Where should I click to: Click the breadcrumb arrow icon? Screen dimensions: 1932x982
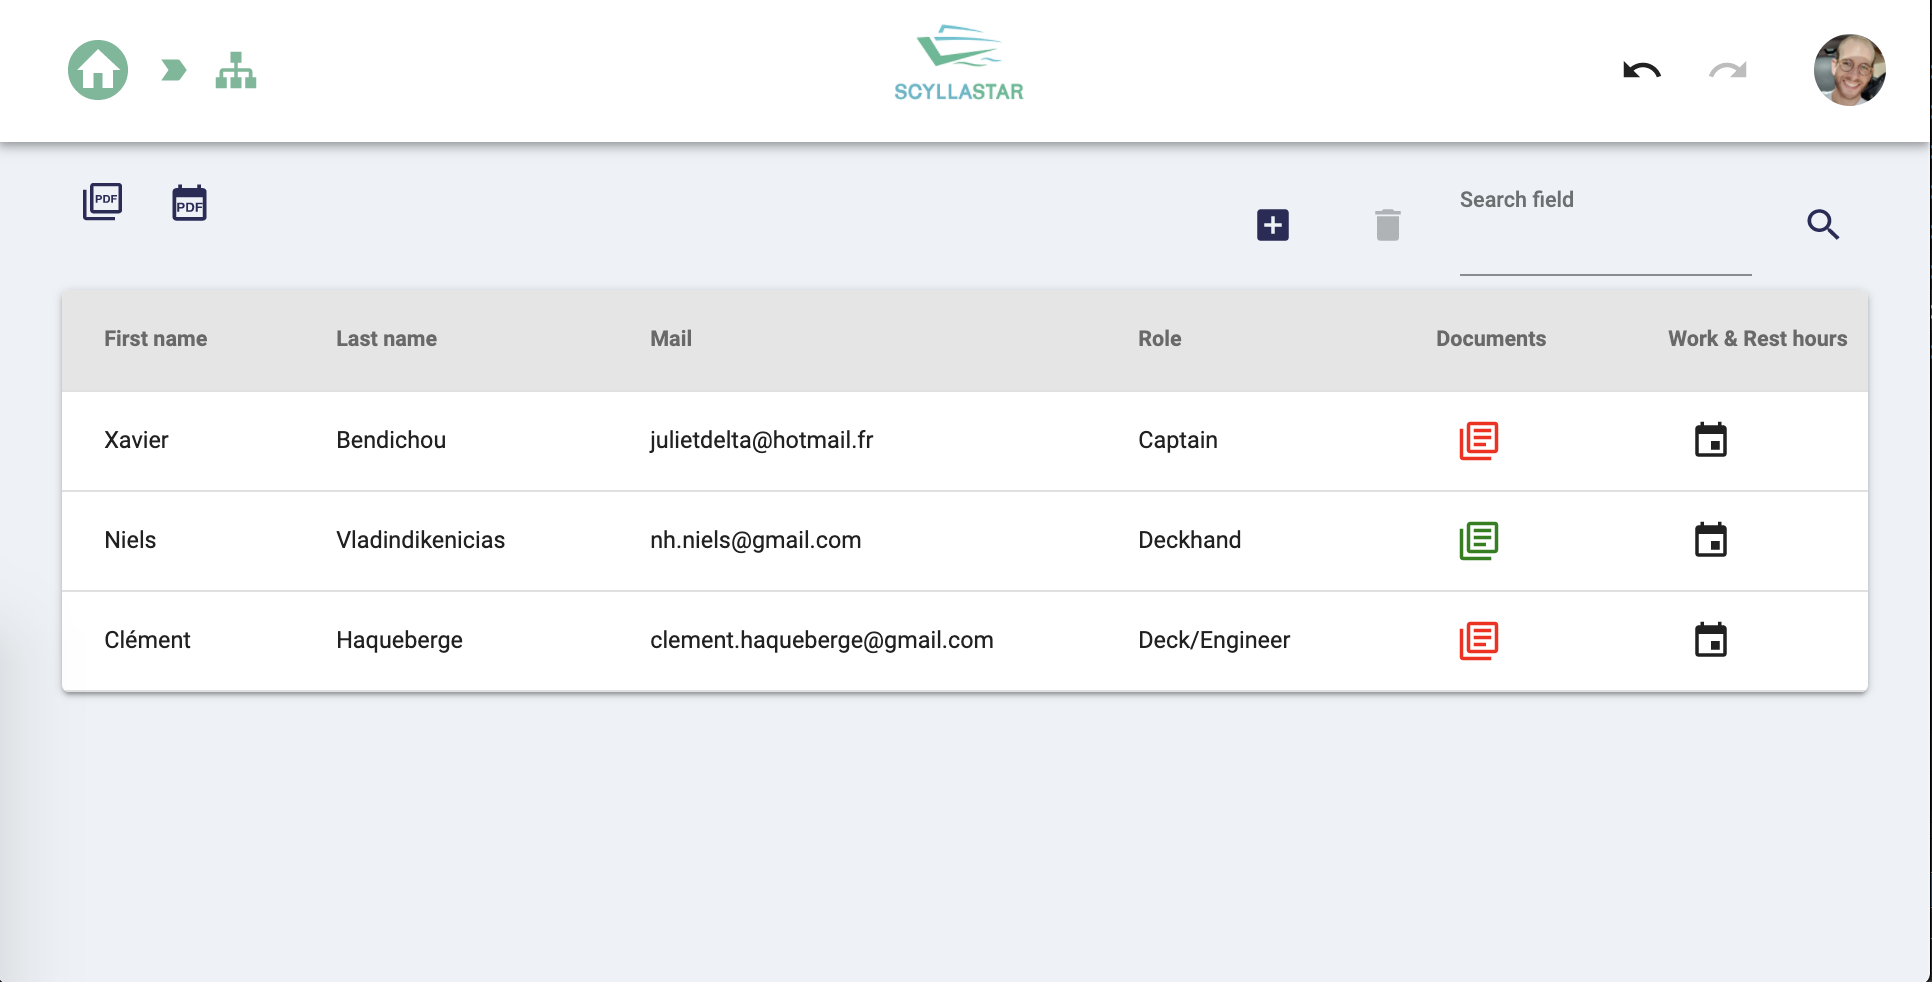tap(172, 70)
